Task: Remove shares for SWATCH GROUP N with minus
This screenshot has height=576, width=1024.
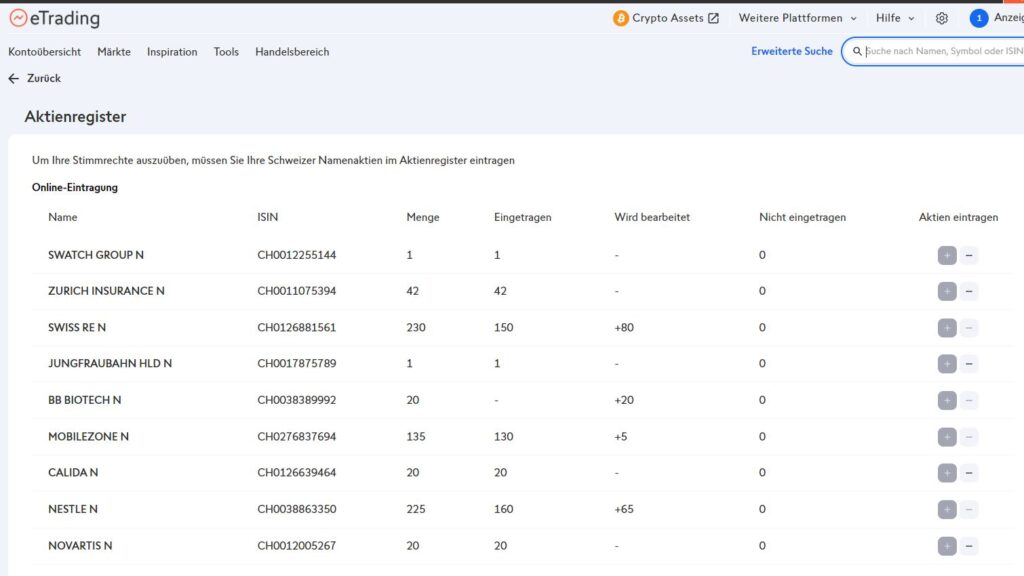Action: (x=969, y=255)
